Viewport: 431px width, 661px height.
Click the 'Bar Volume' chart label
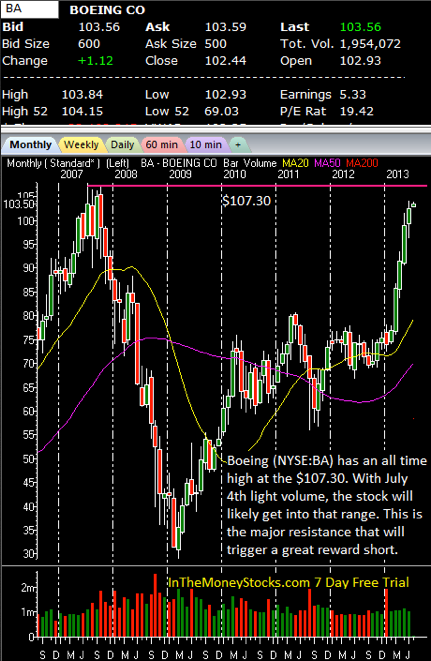pyautogui.click(x=250, y=163)
